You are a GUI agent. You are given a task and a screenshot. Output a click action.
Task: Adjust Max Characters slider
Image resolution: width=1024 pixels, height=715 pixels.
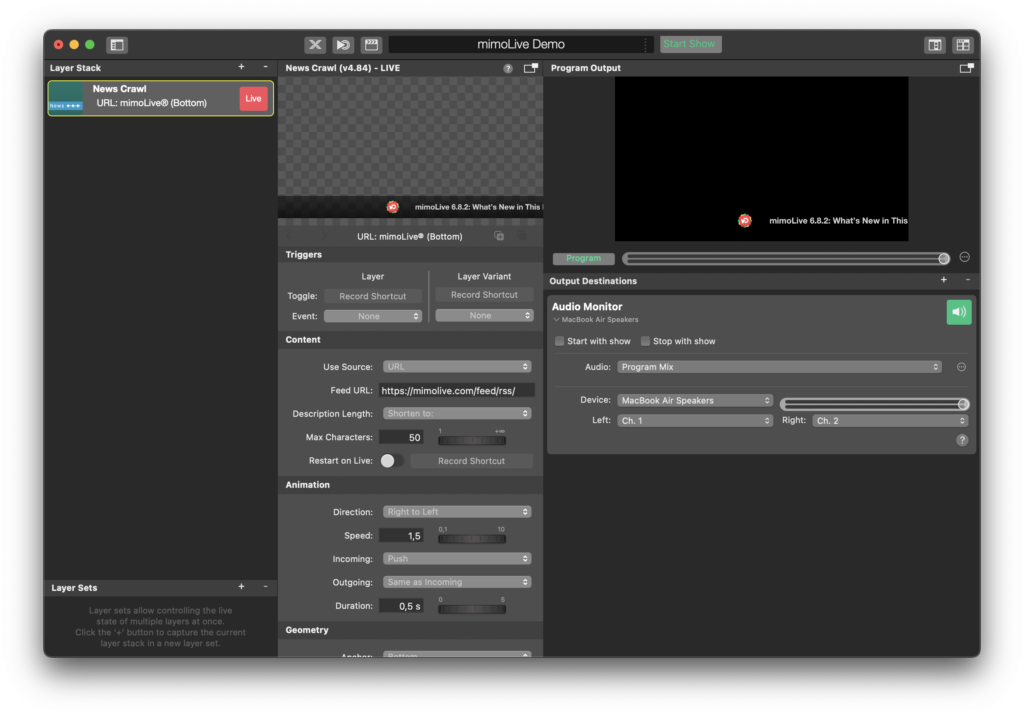click(x=472, y=440)
